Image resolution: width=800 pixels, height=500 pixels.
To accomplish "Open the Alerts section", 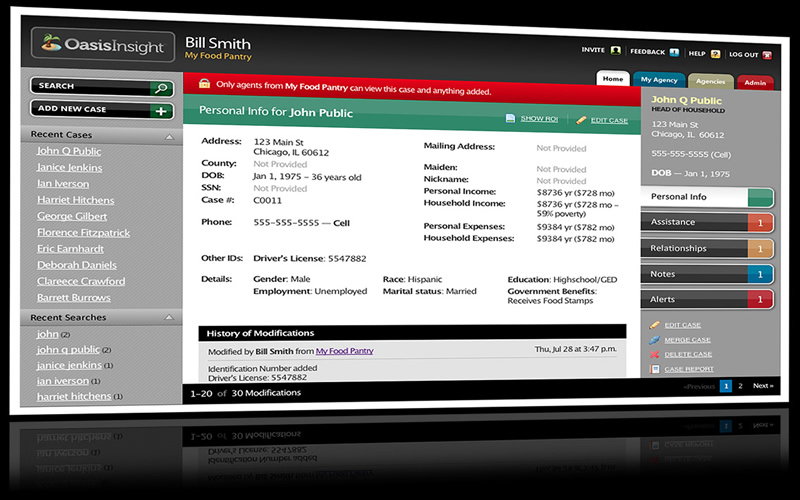I will point(707,299).
